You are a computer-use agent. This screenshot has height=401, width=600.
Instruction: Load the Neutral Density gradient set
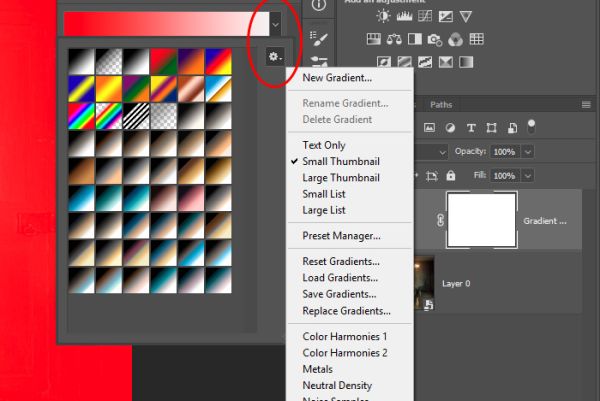[337, 386]
